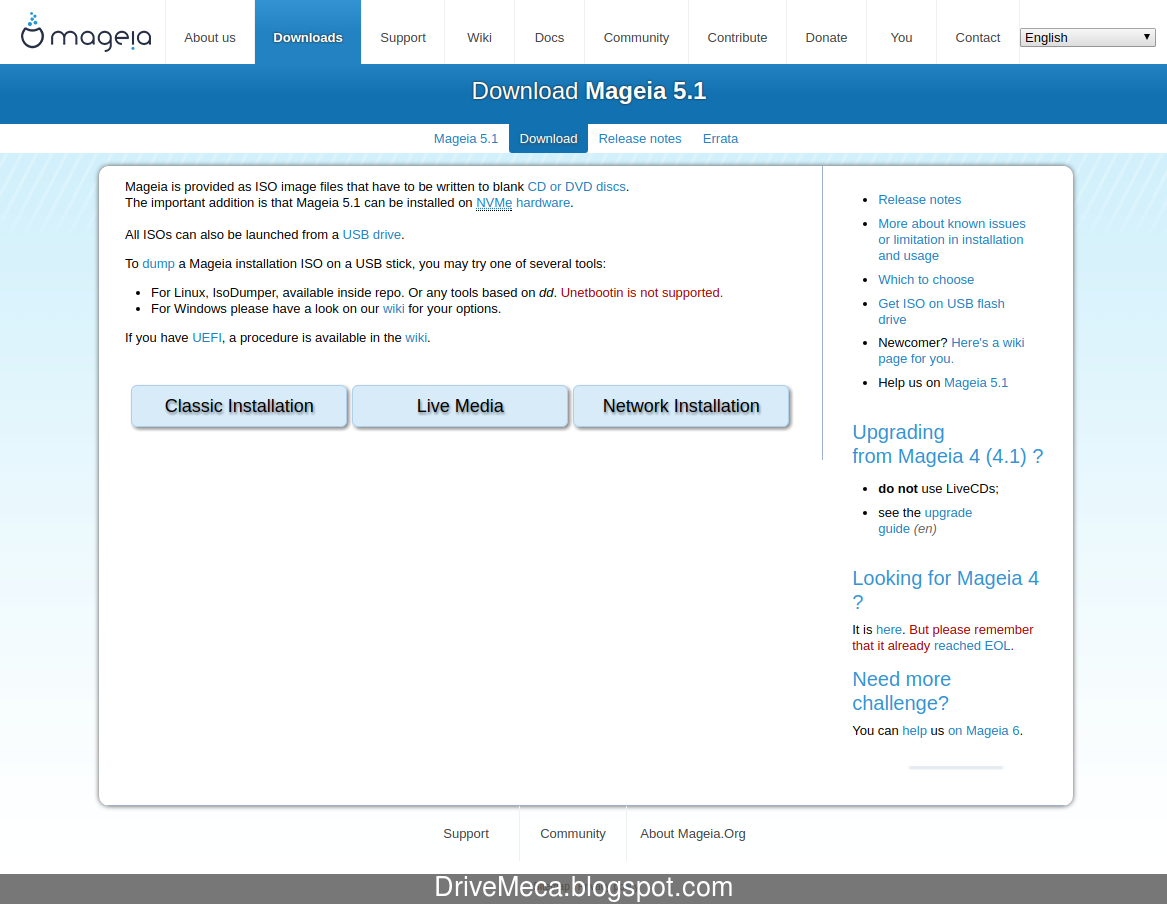Select the Live Media option
1167x904 pixels.
[x=459, y=405]
